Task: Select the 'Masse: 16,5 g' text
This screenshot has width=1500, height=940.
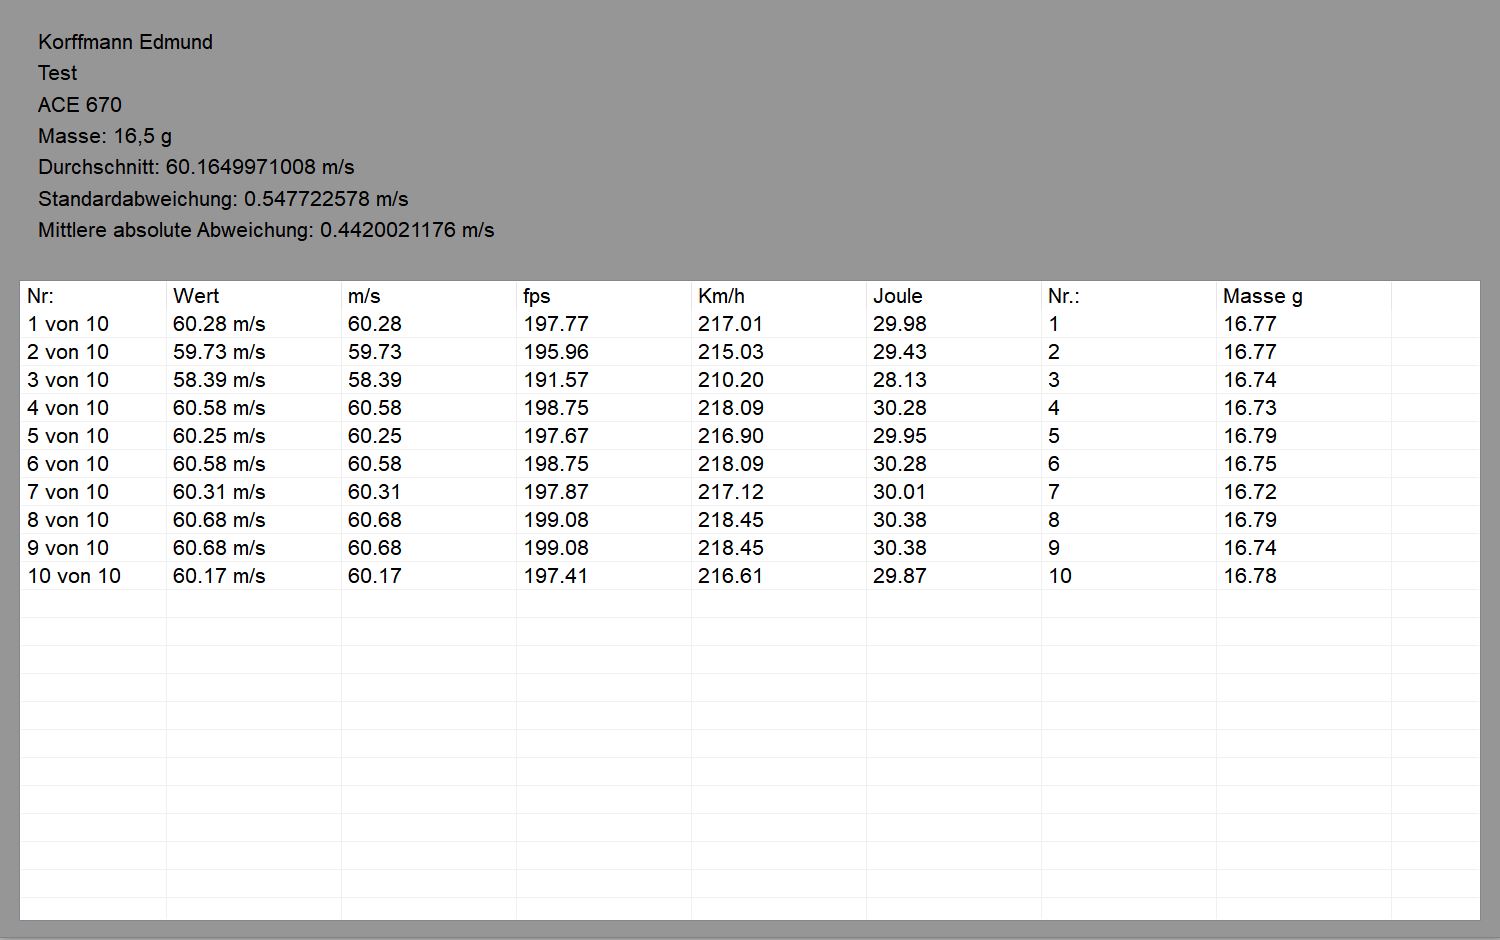Action: pos(105,136)
